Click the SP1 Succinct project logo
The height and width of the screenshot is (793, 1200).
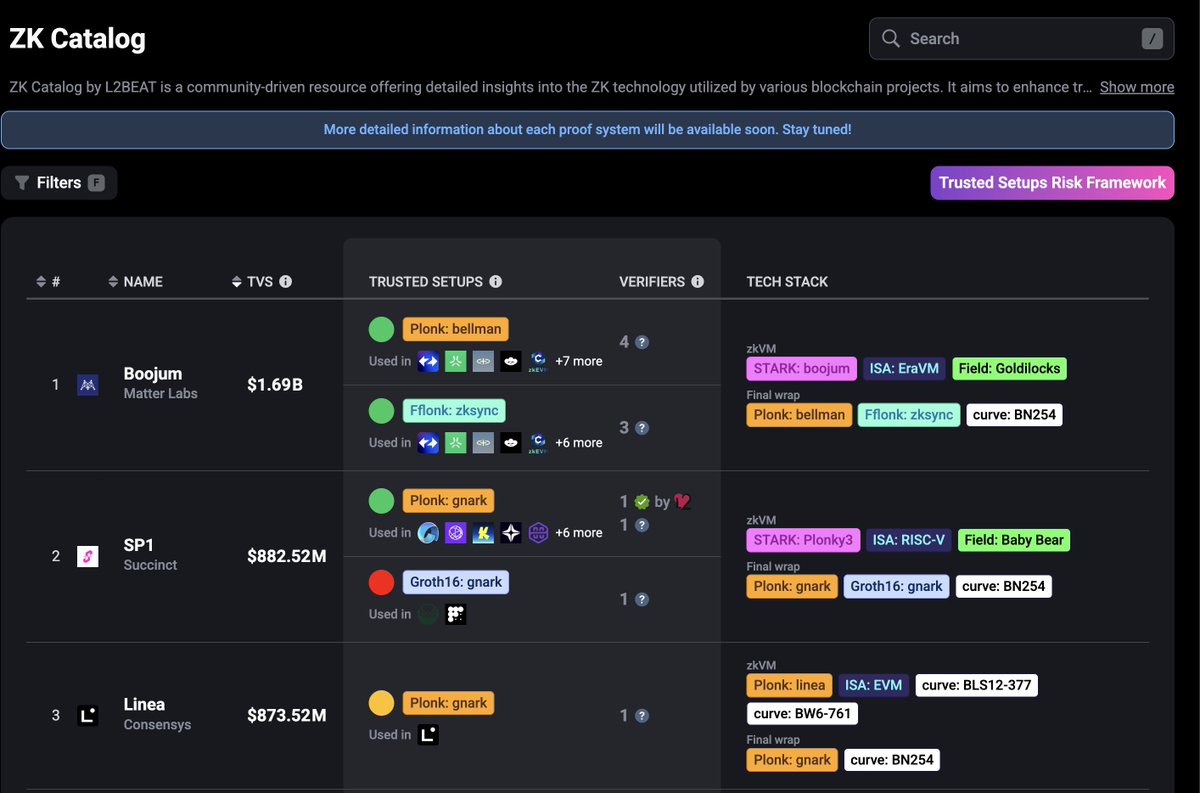(x=88, y=556)
